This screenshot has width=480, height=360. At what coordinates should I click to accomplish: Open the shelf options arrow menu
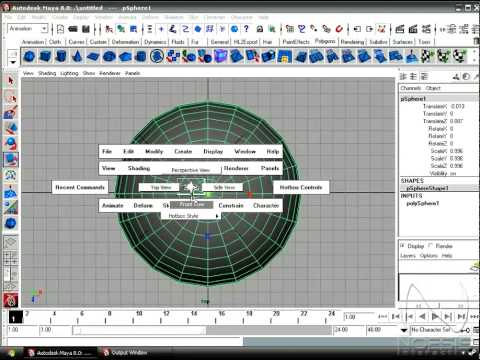pyautogui.click(x=13, y=62)
